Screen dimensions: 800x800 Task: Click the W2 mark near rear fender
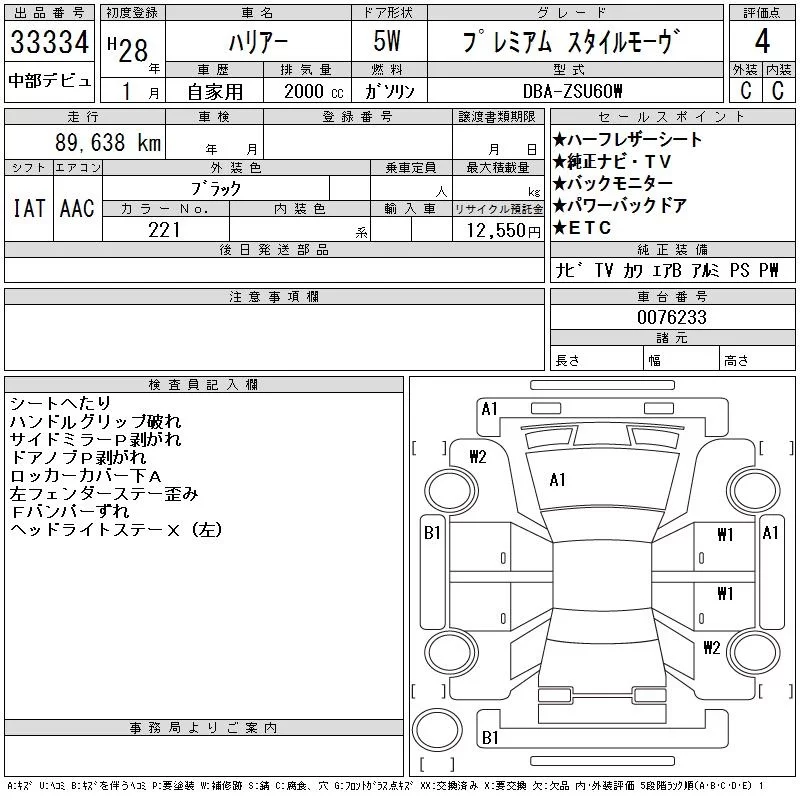coord(711,646)
